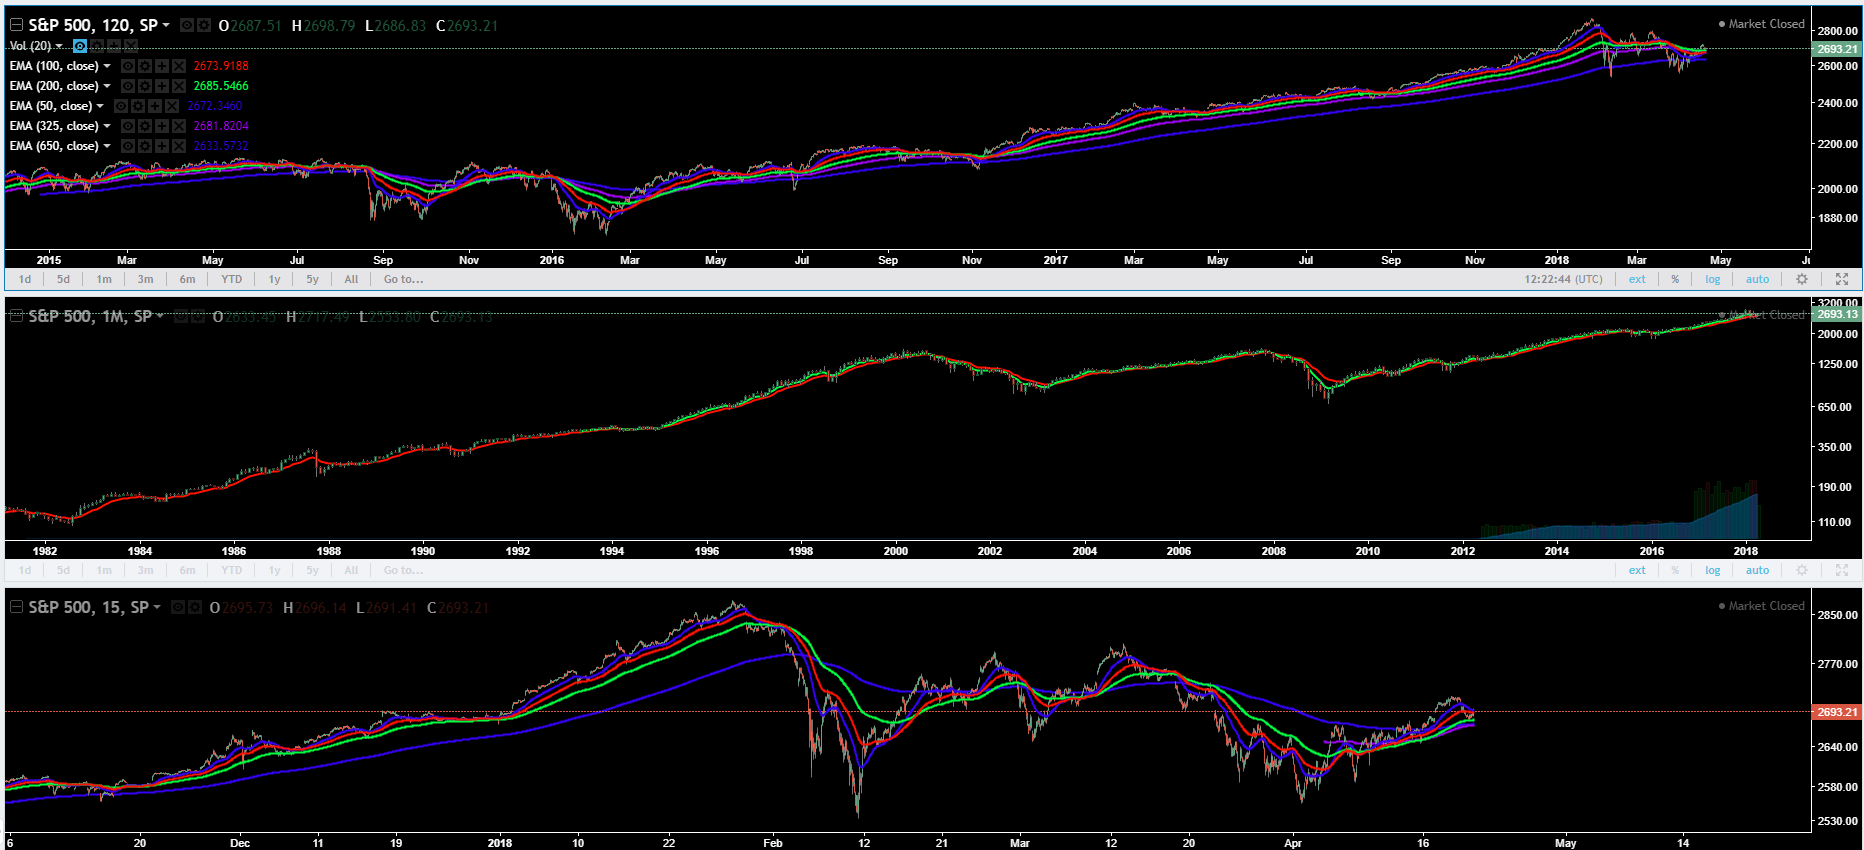Open settings gear for Vol (20) indicator

(97, 46)
